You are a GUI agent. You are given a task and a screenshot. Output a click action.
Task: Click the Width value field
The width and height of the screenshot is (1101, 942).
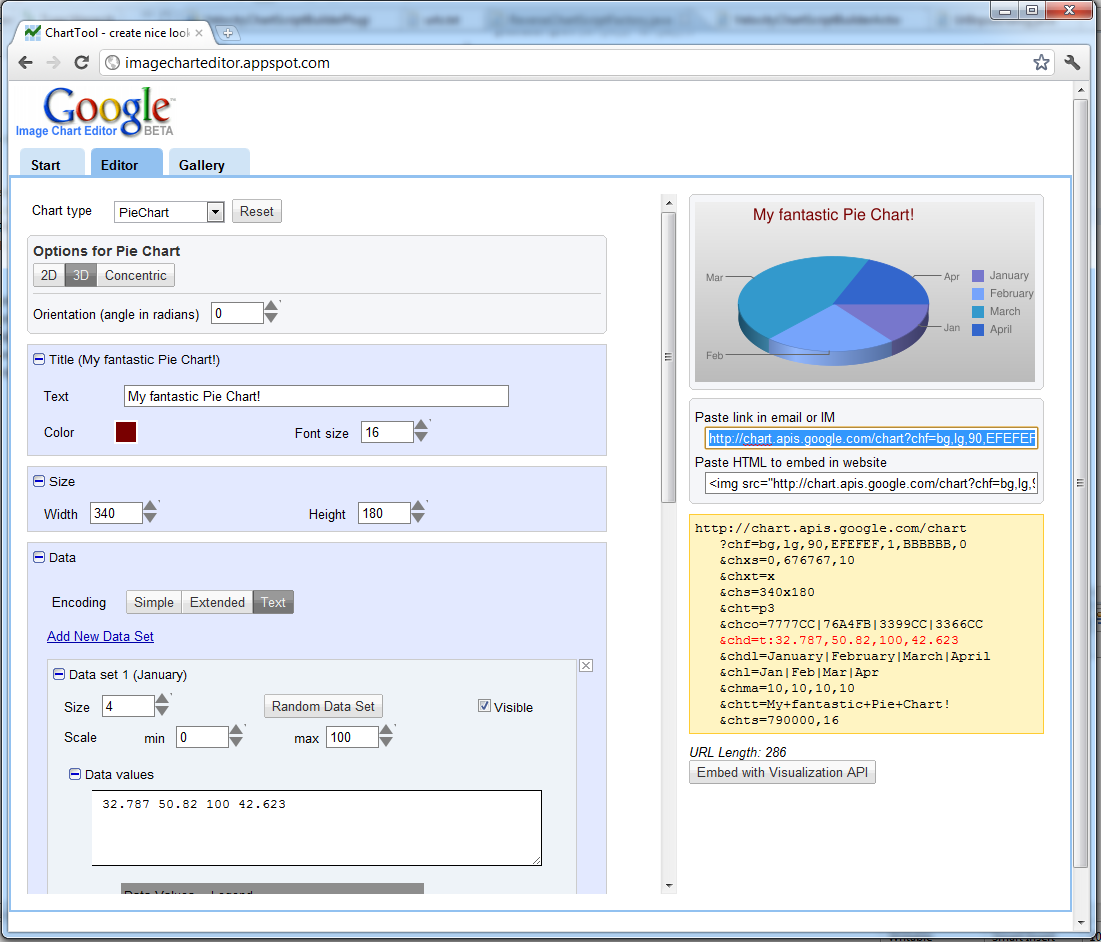click(x=116, y=513)
